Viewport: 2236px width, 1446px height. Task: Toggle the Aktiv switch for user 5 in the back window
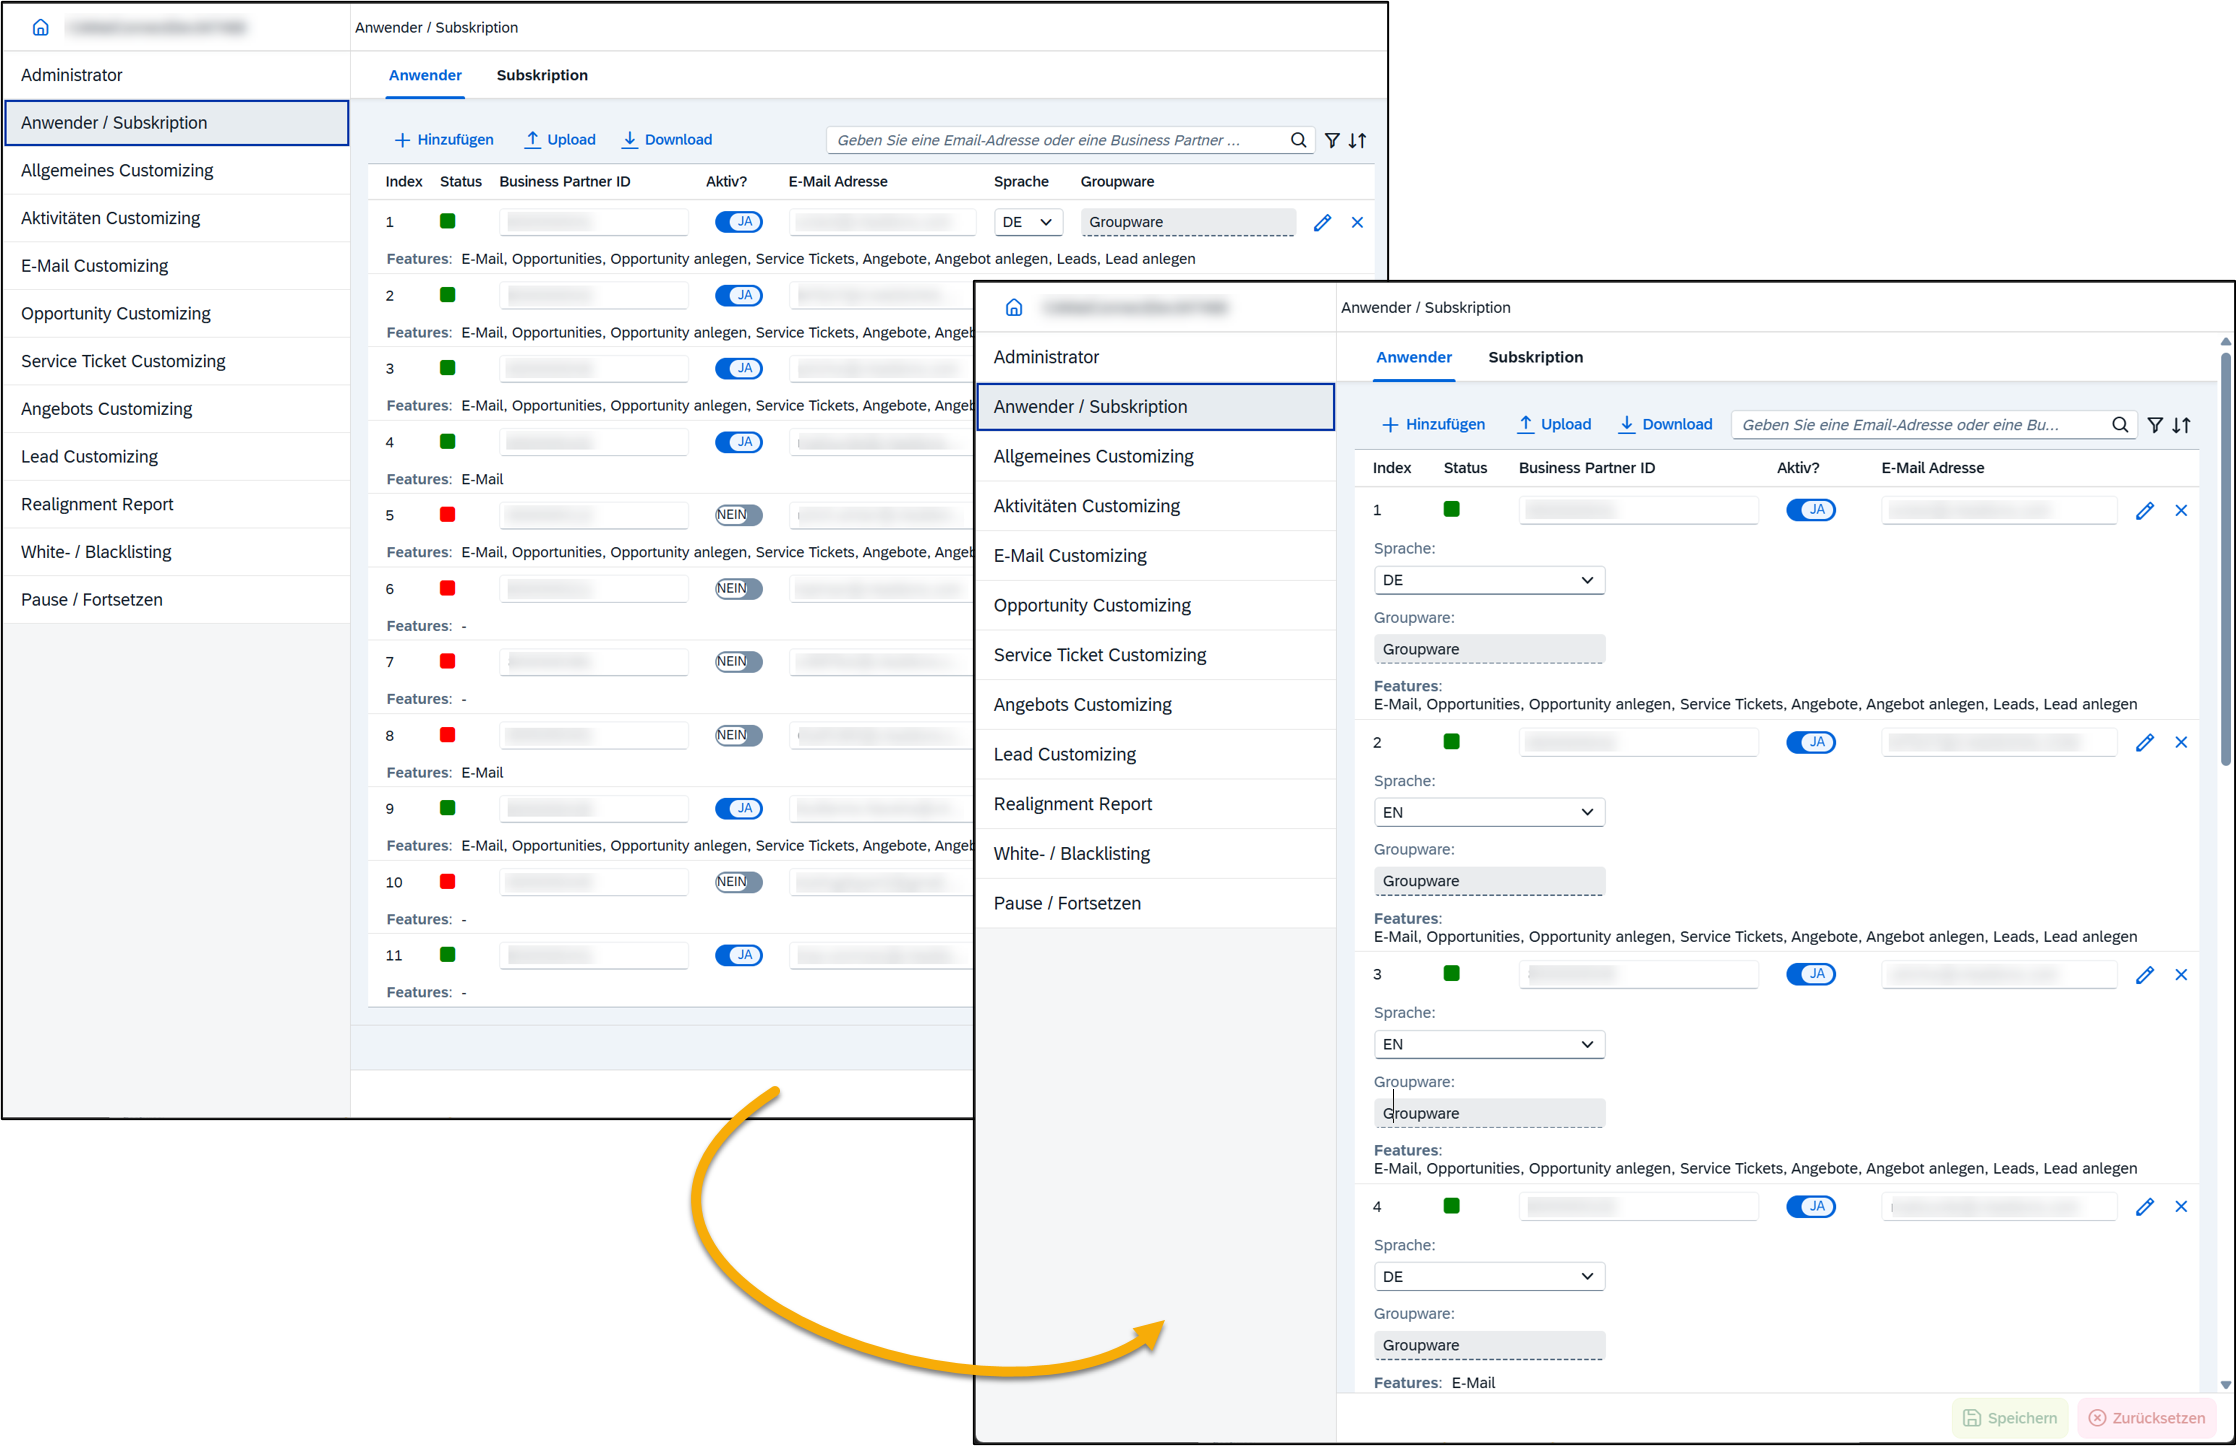(x=738, y=515)
